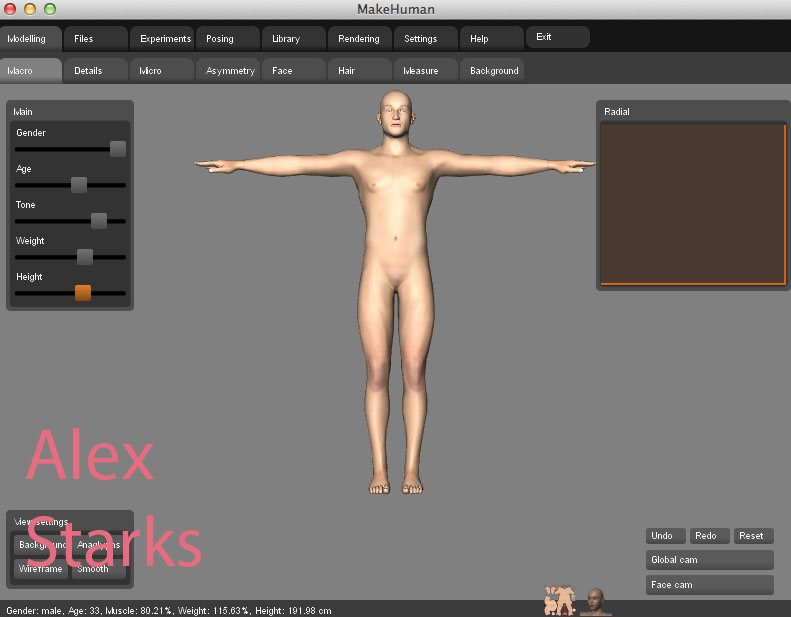Open the Hair sub-tab
Screen dimensions: 791x617
(360, 71)
